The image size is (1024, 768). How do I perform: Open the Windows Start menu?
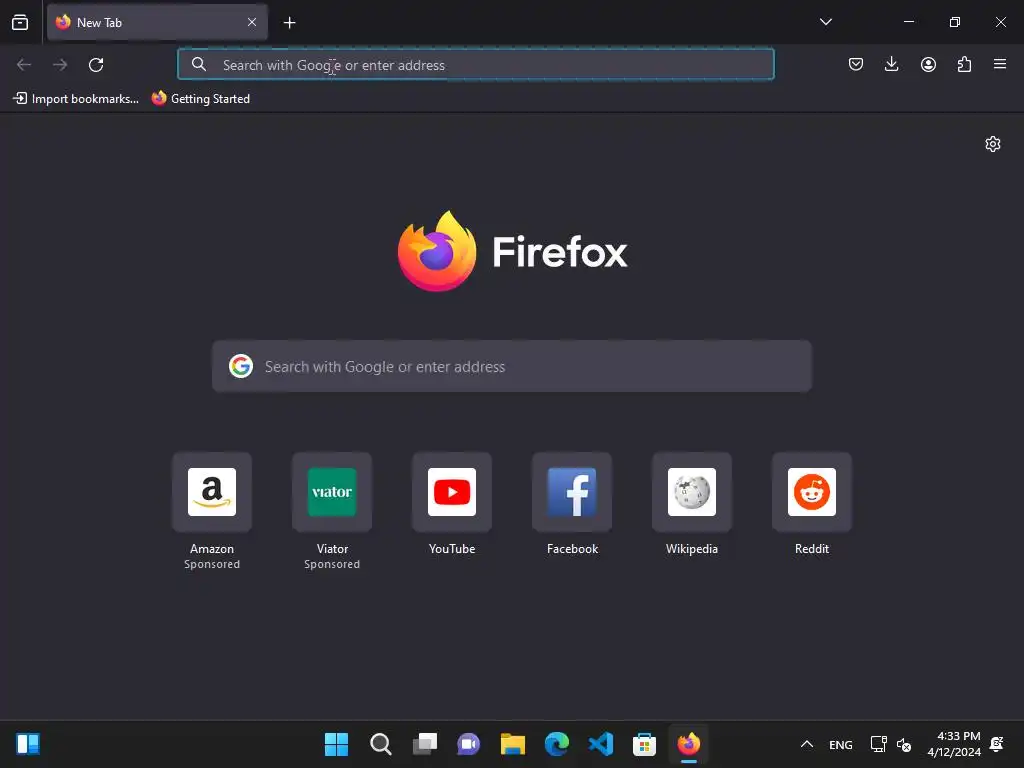coord(336,744)
